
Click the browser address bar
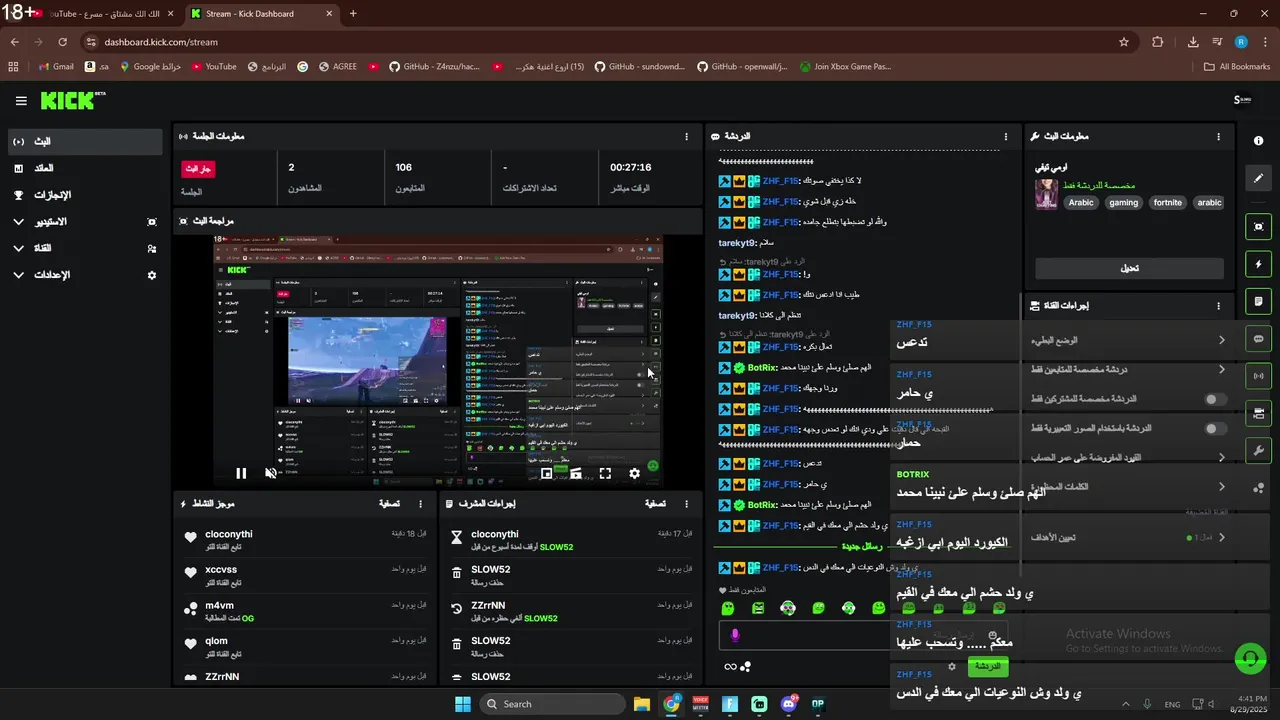[600, 42]
